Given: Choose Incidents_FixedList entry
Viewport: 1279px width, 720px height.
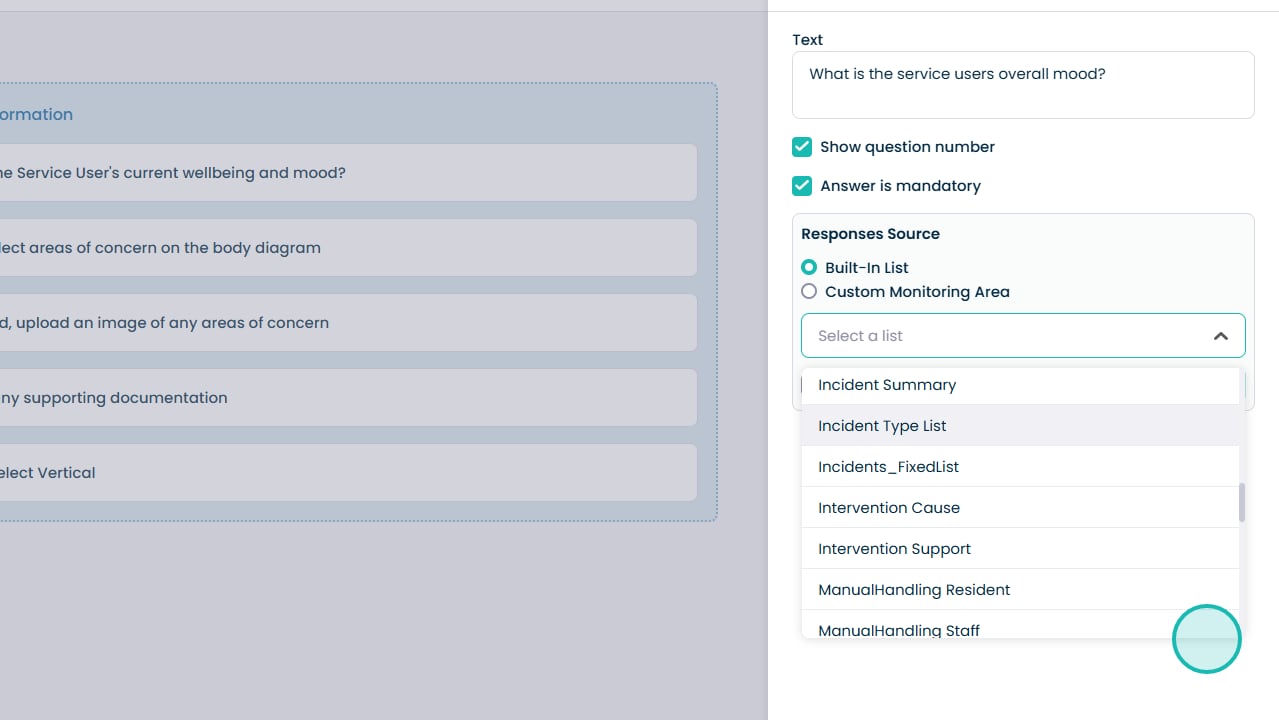Looking at the screenshot, I should 888,467.
